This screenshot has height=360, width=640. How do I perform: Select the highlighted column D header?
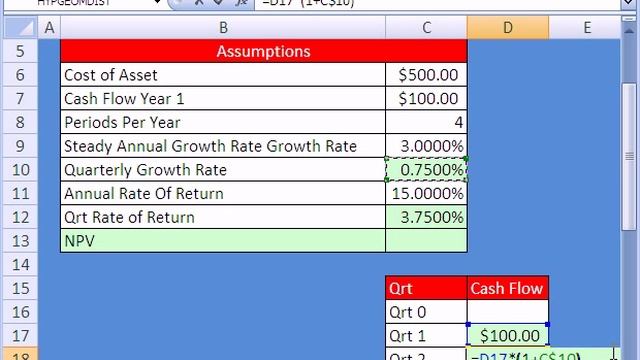[x=508, y=28]
